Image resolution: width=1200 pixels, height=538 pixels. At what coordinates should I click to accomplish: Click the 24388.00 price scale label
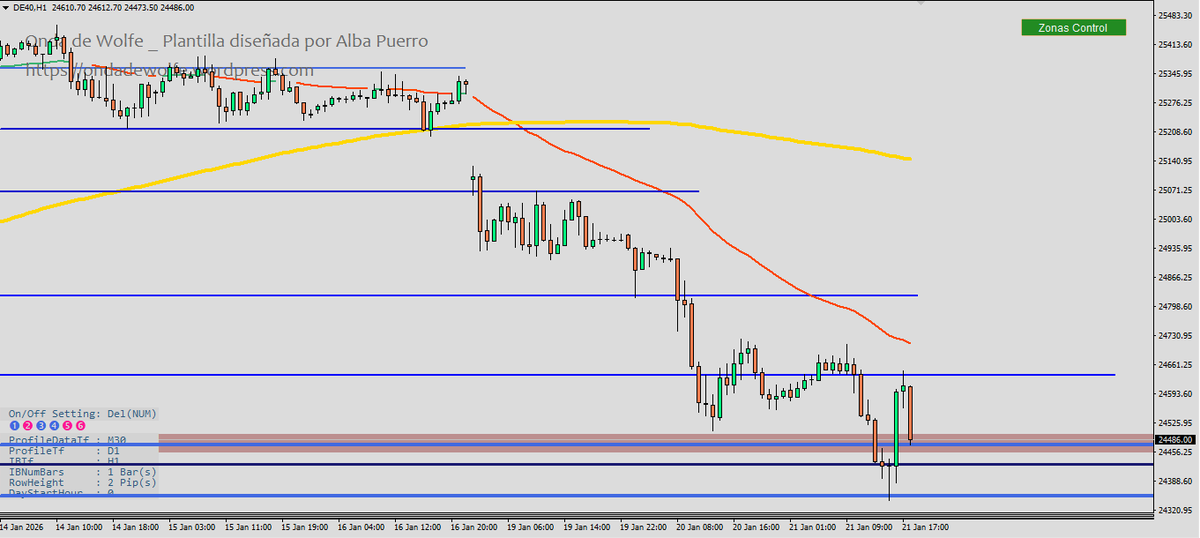click(x=1177, y=482)
